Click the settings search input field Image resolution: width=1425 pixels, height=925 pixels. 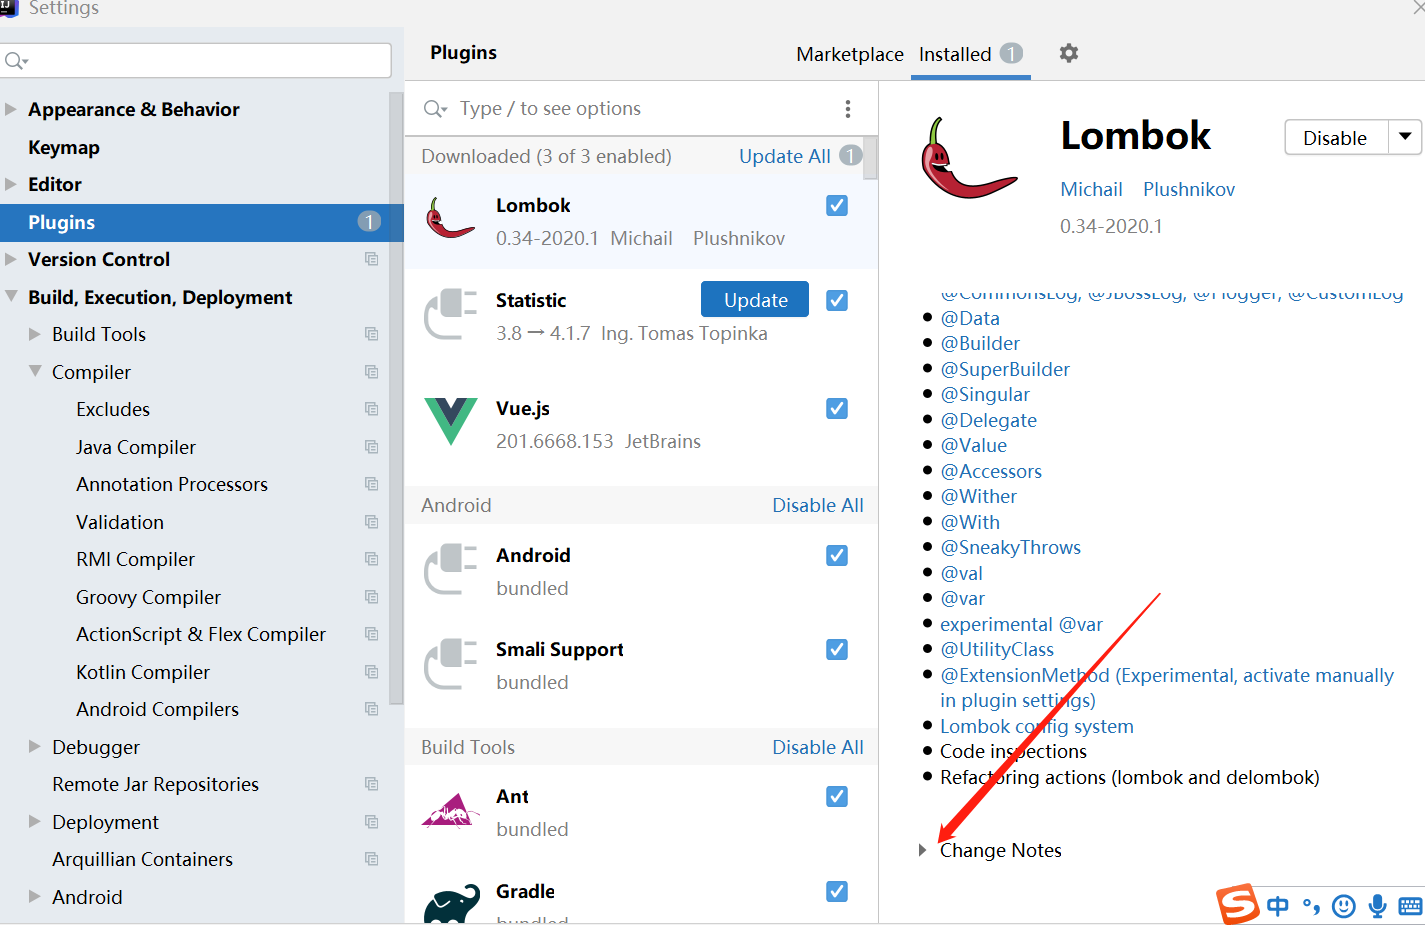point(196,60)
